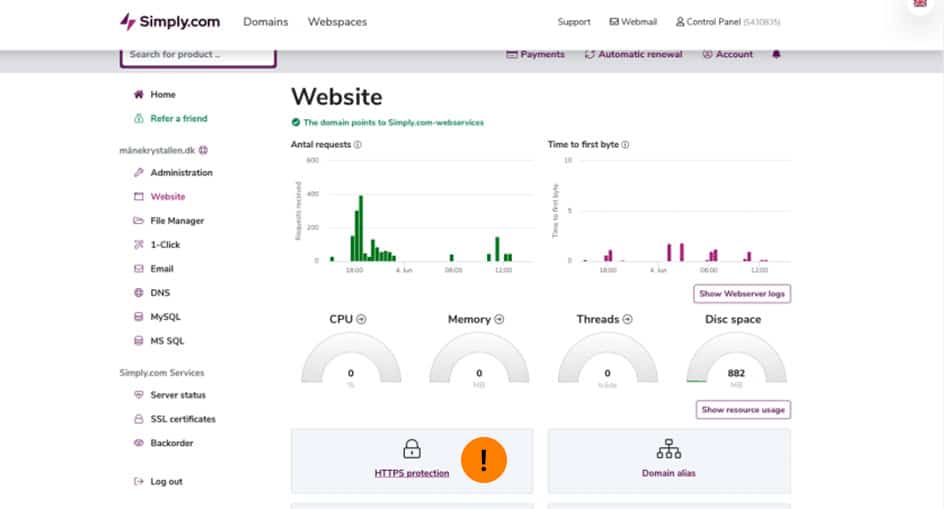Click the green checkmark domain status icon

tap(296, 122)
